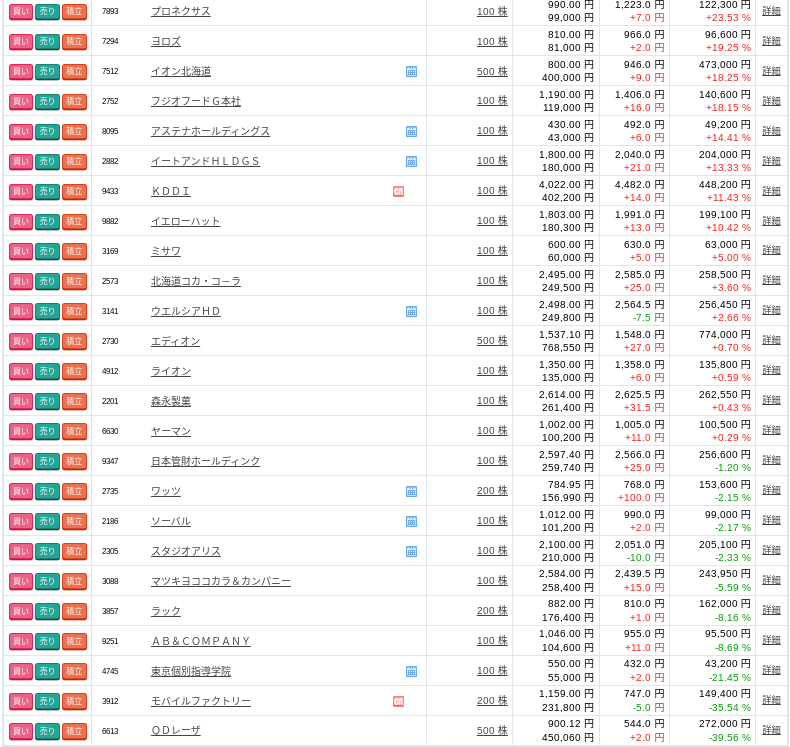The width and height of the screenshot is (790, 747).
Task: Open 詳細 details for スタジオアリス
Action: coord(771,550)
